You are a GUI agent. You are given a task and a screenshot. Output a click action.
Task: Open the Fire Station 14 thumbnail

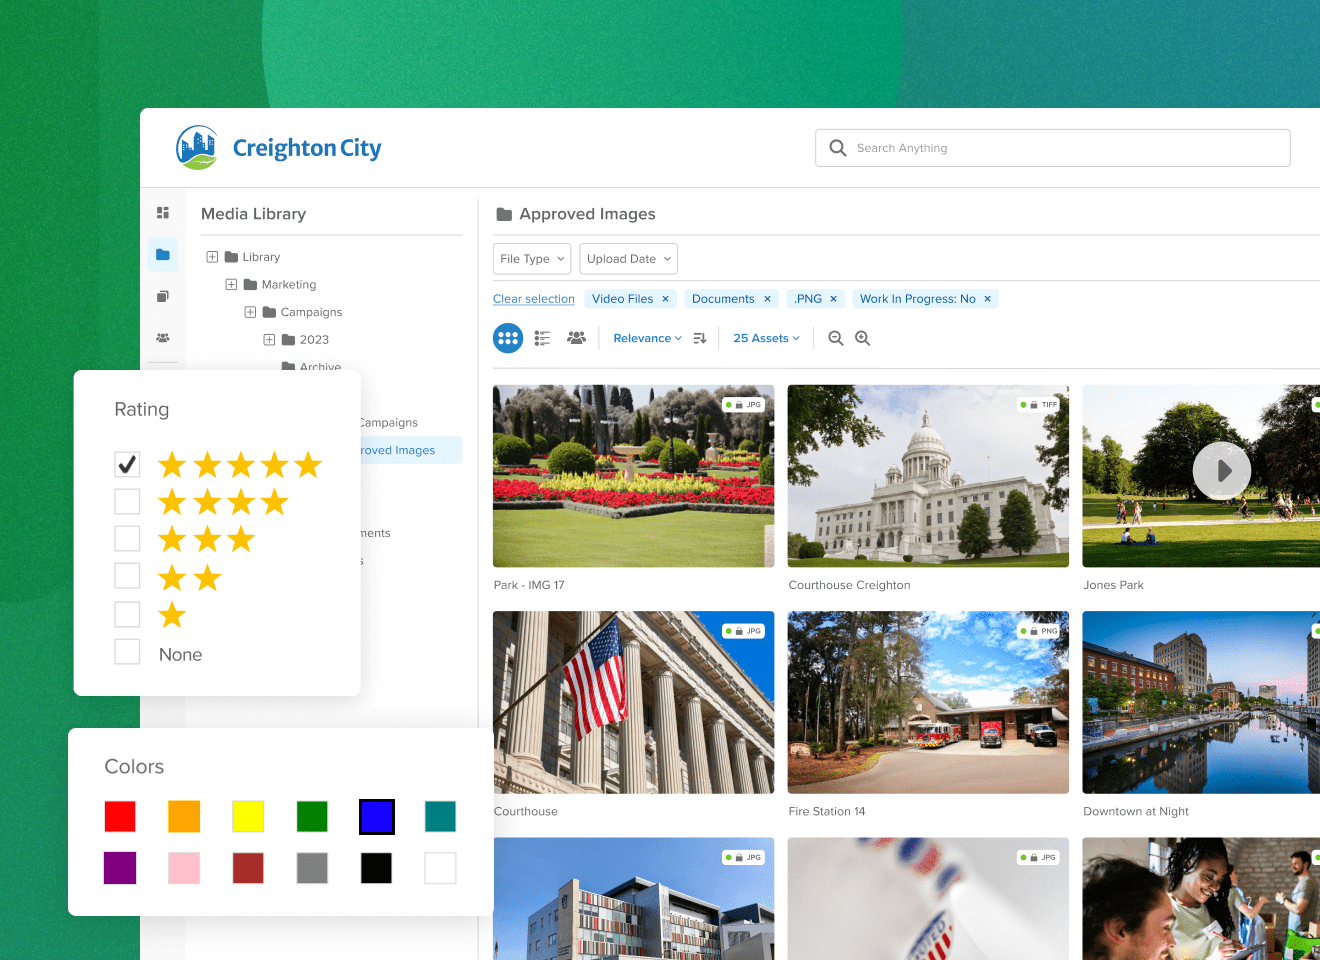click(928, 702)
